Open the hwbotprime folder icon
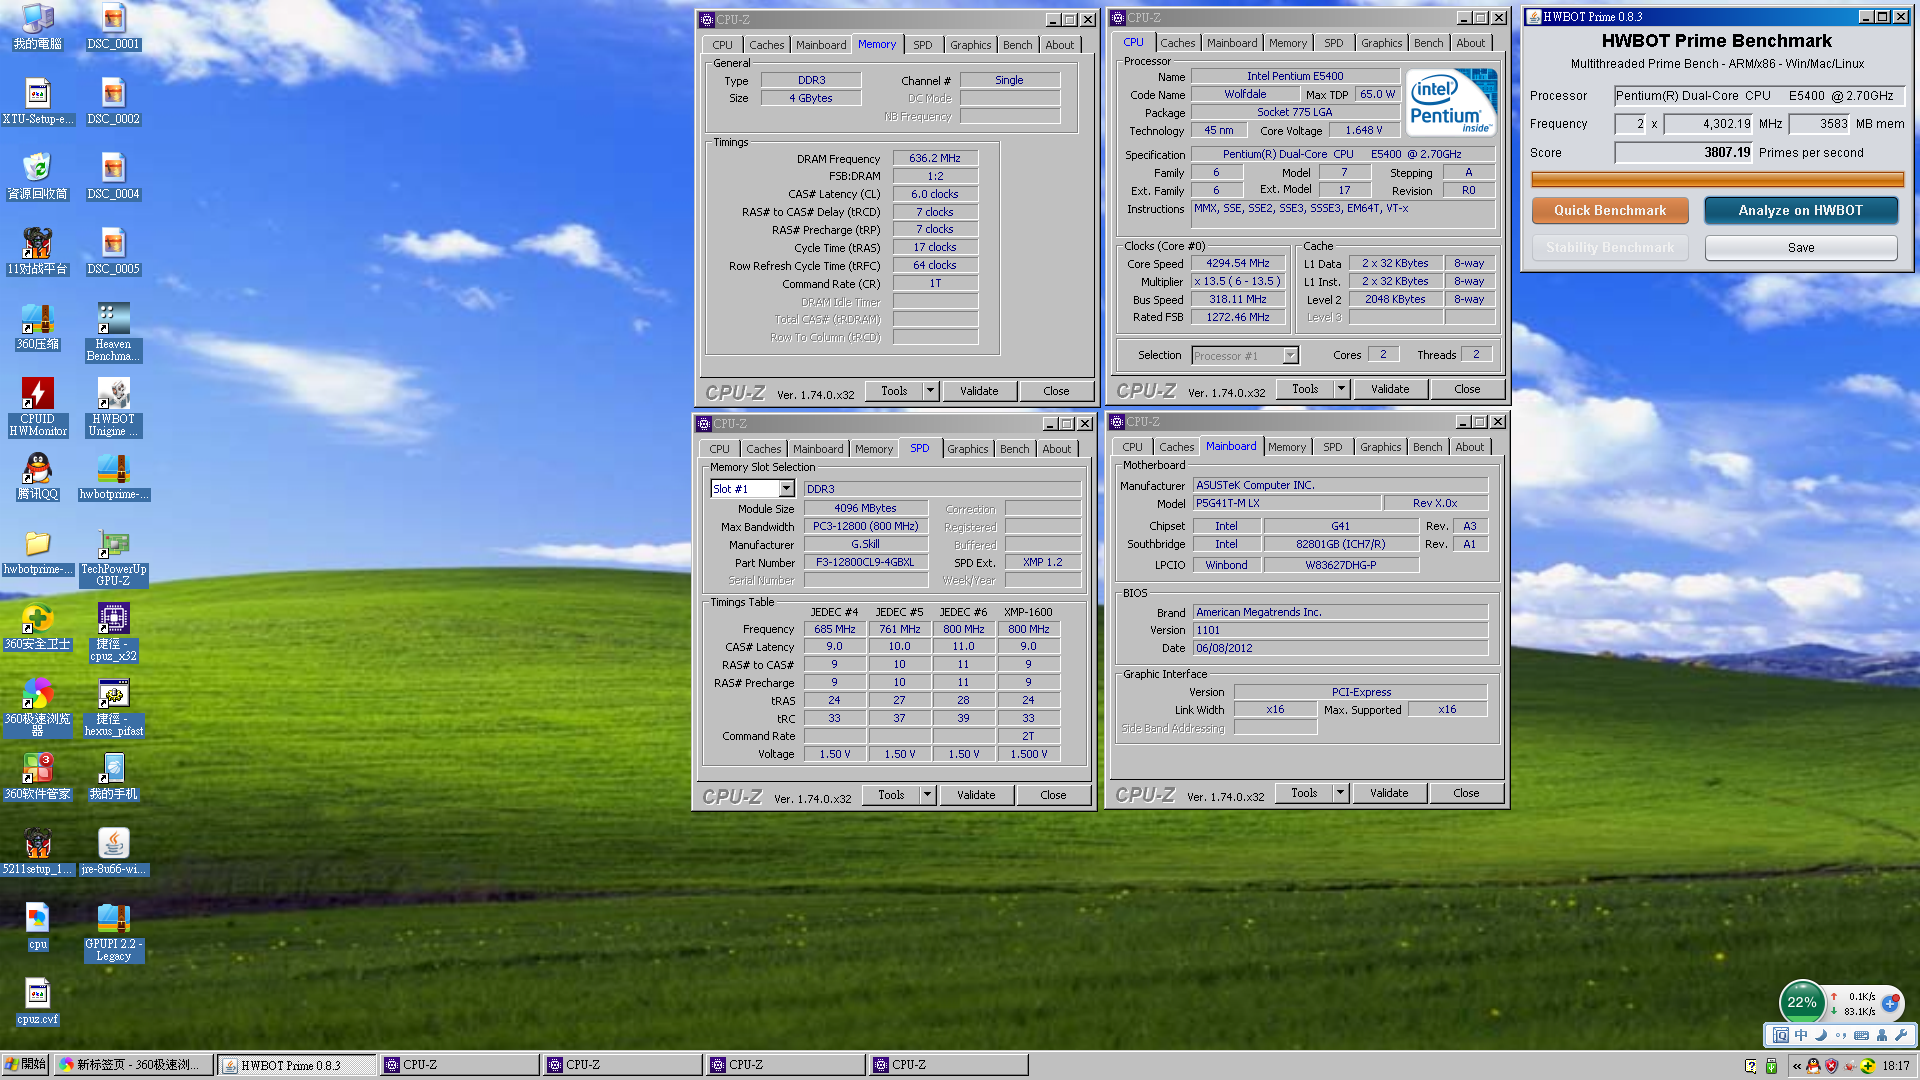This screenshot has width=1920, height=1080. (38, 551)
